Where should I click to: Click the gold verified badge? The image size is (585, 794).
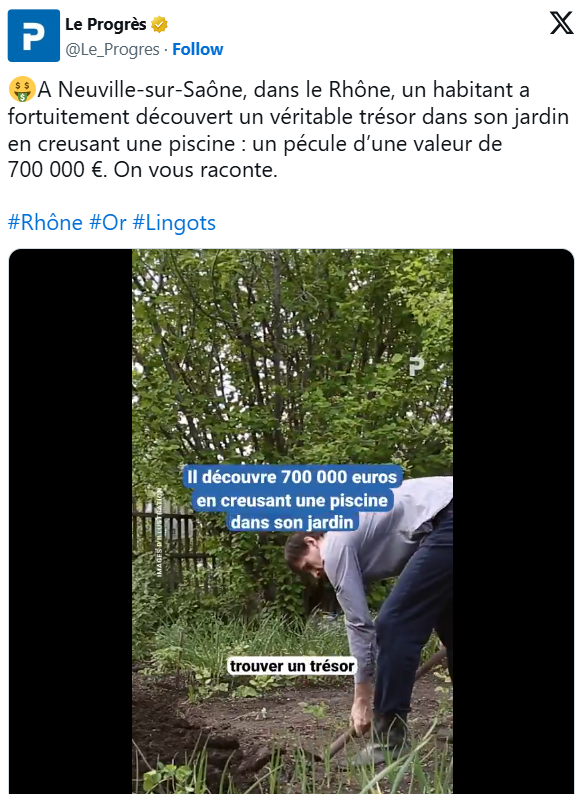pyautogui.click(x=159, y=24)
